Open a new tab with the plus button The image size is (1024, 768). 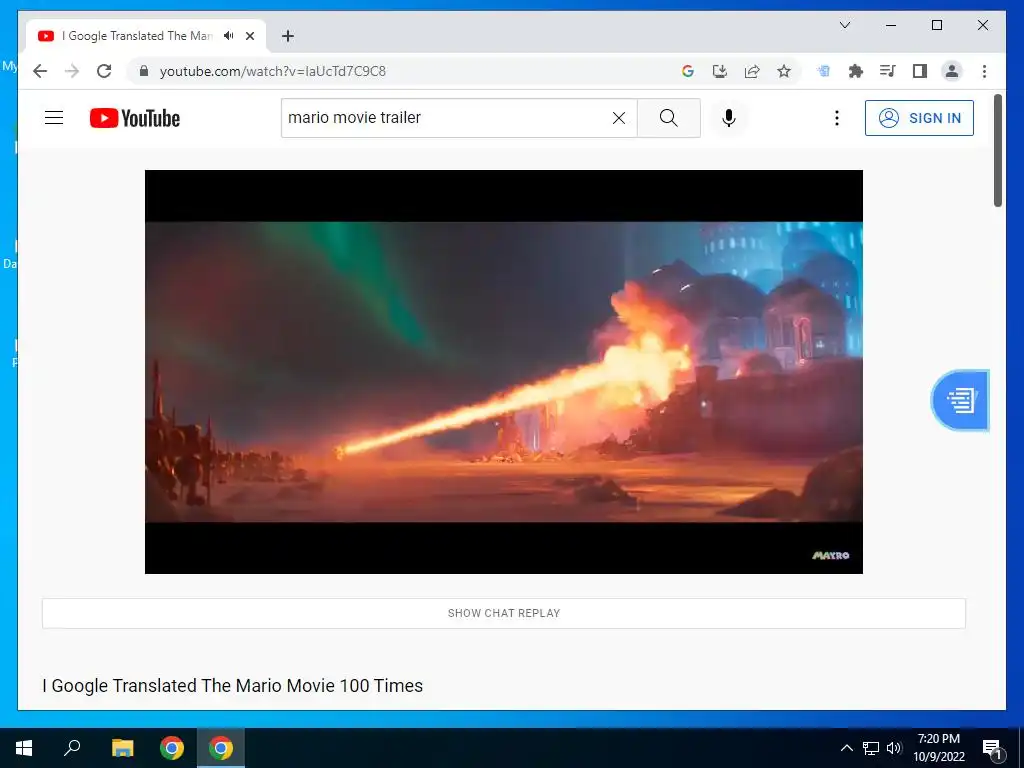click(287, 36)
